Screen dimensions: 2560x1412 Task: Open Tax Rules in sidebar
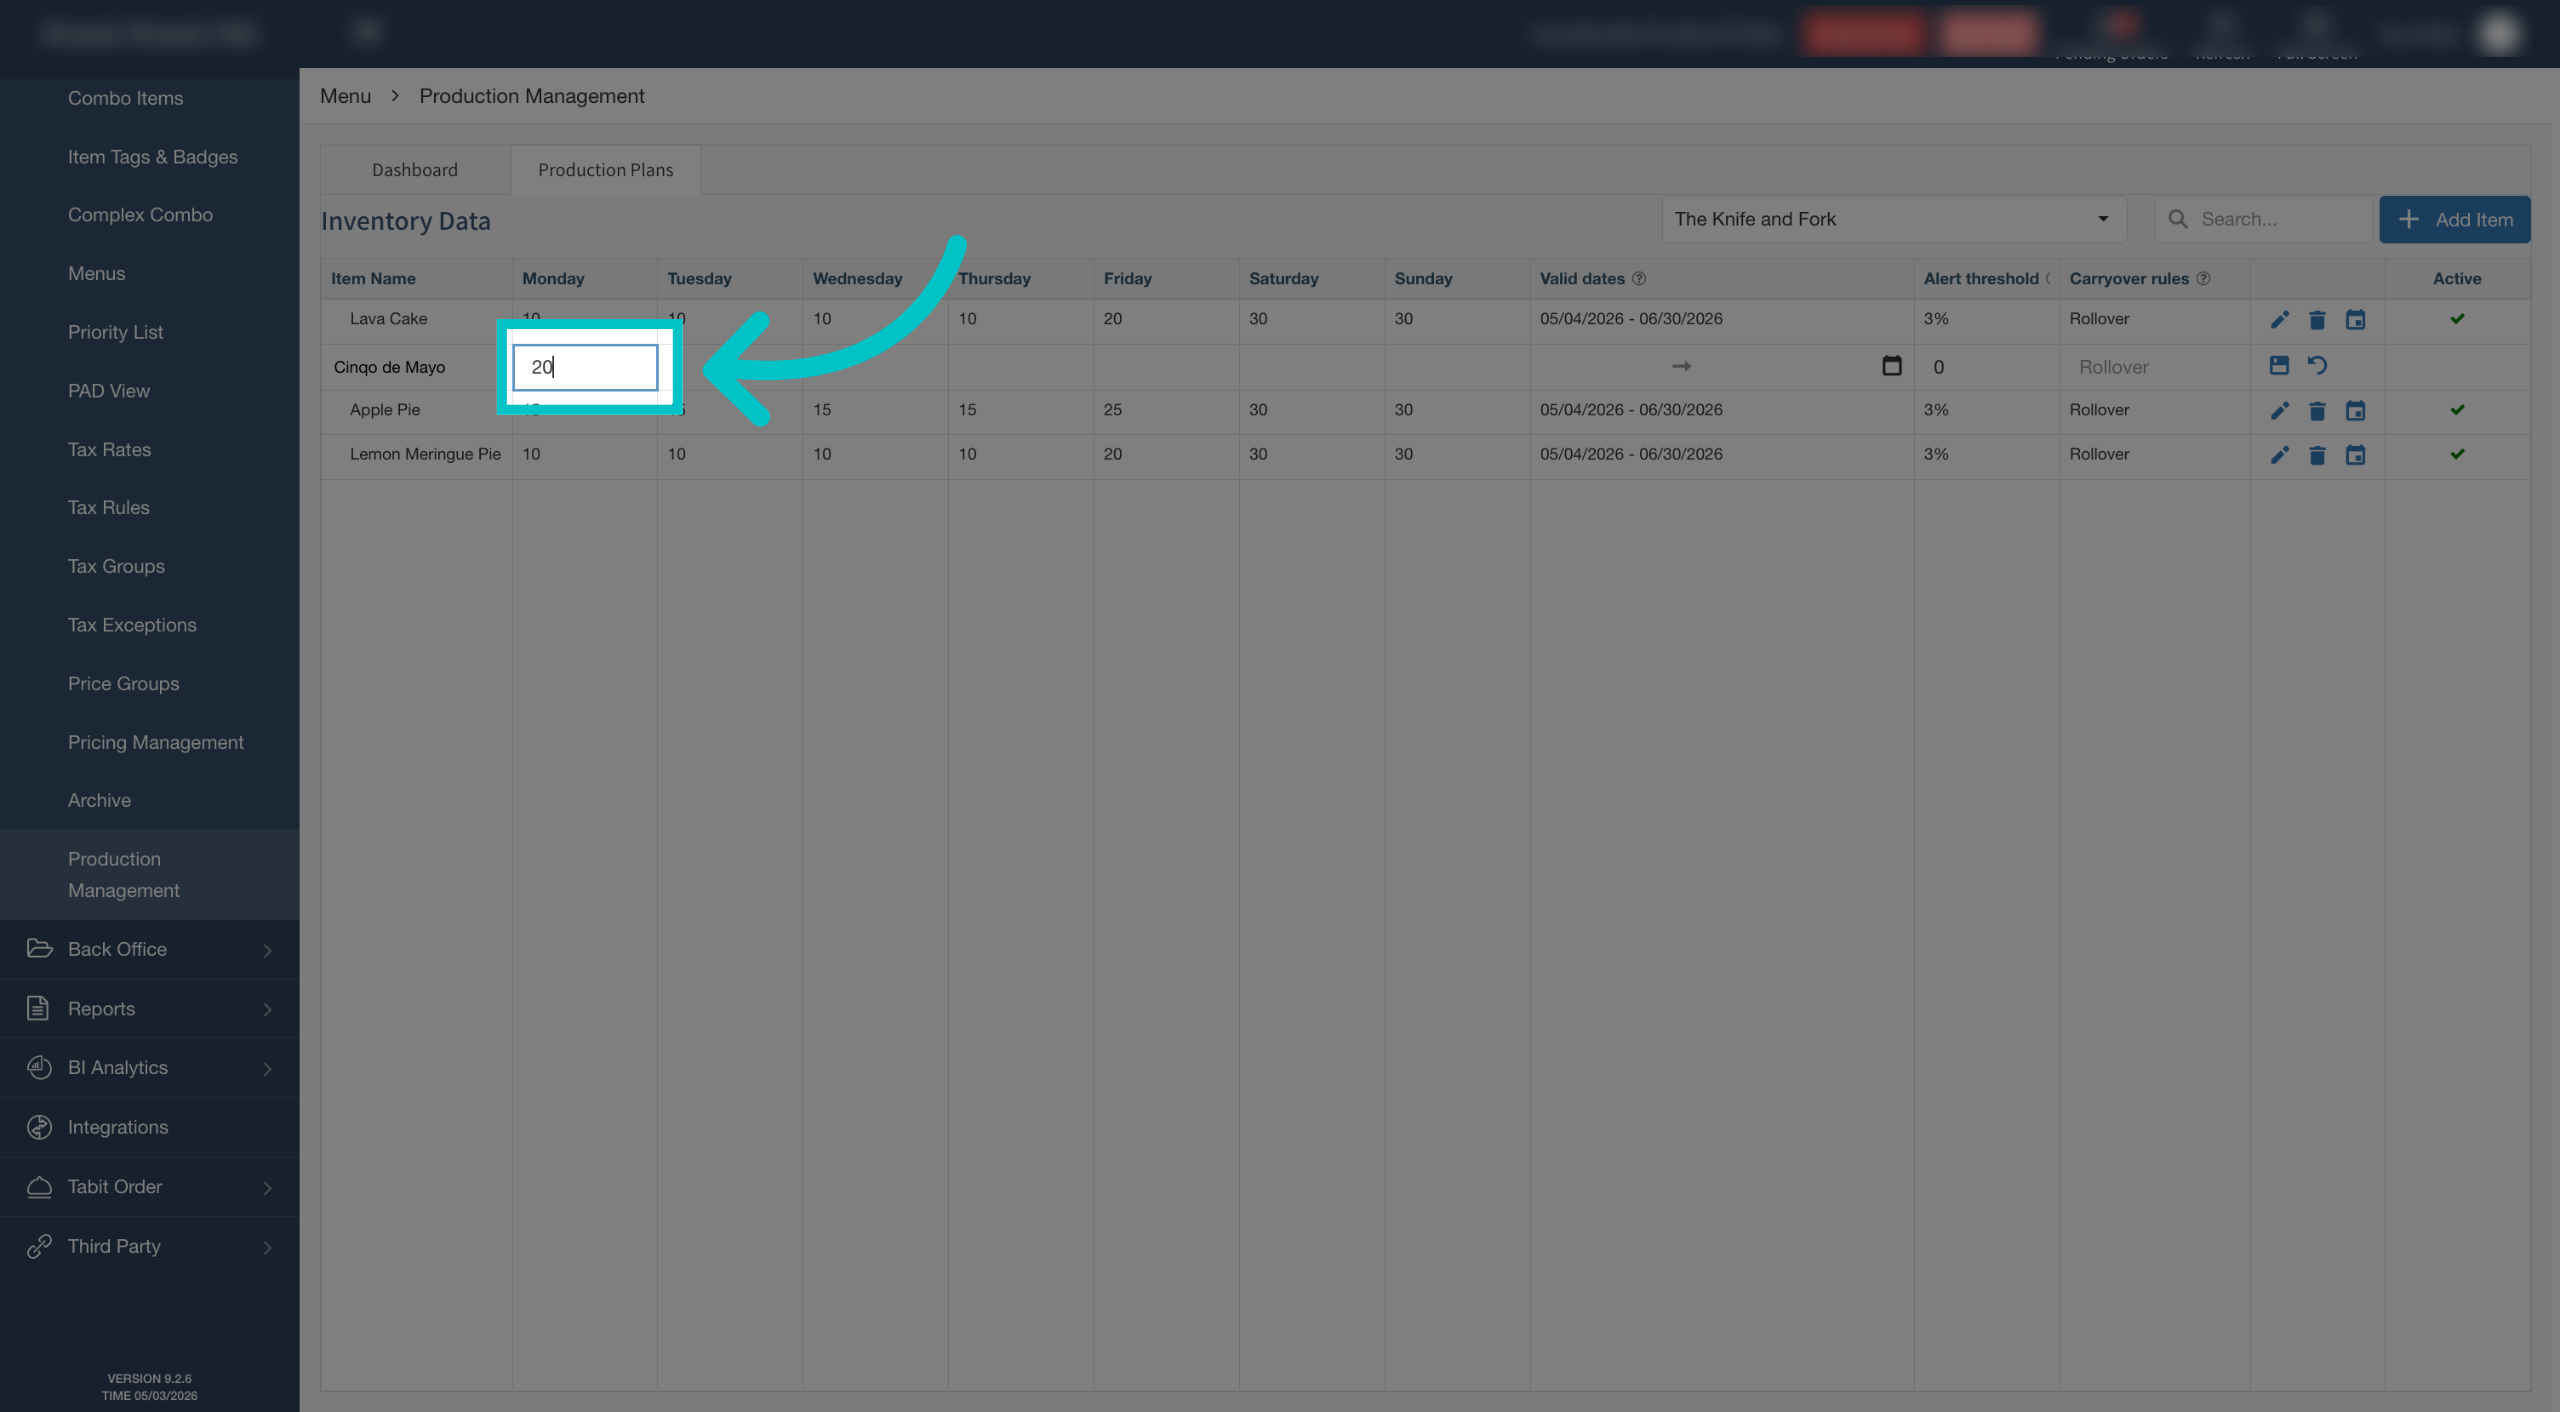point(108,508)
